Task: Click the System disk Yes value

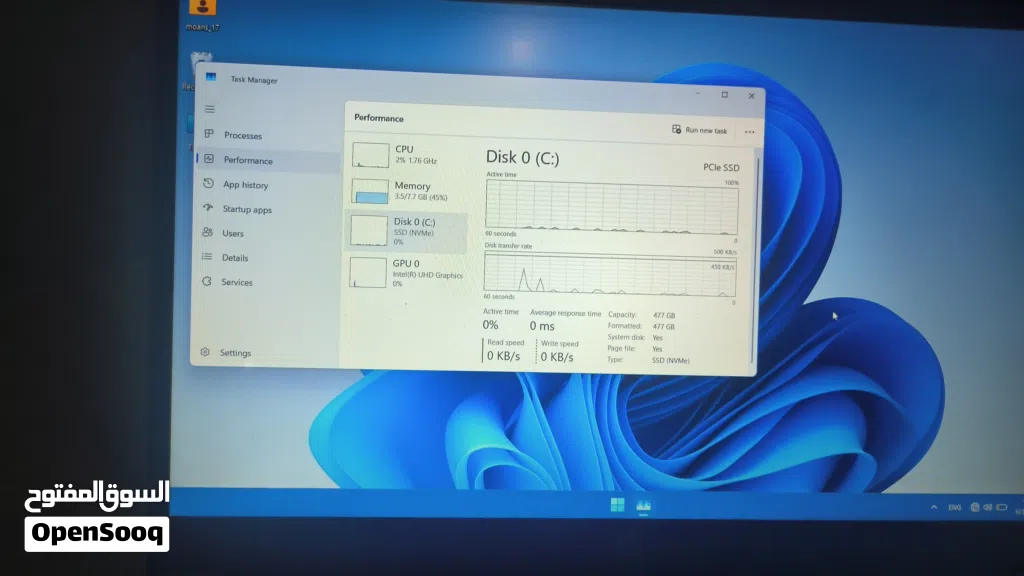Action: [657, 338]
